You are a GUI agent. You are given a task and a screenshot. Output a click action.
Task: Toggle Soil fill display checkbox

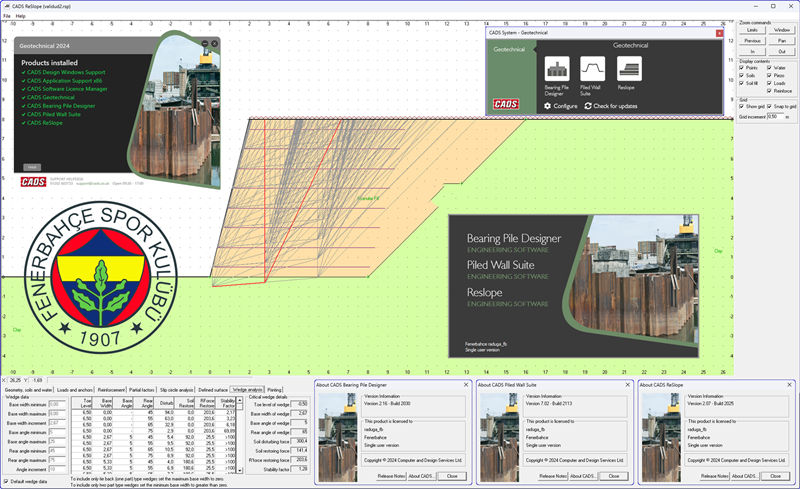coord(741,83)
